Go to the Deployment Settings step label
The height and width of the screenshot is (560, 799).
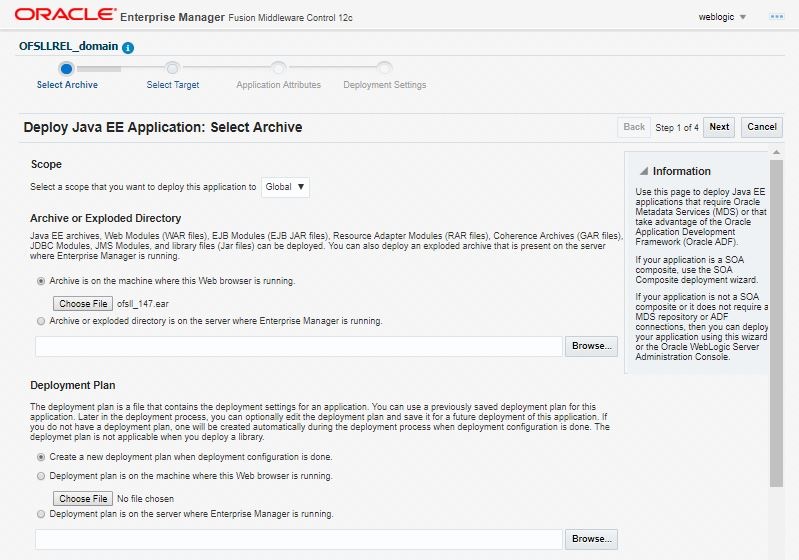(385, 85)
